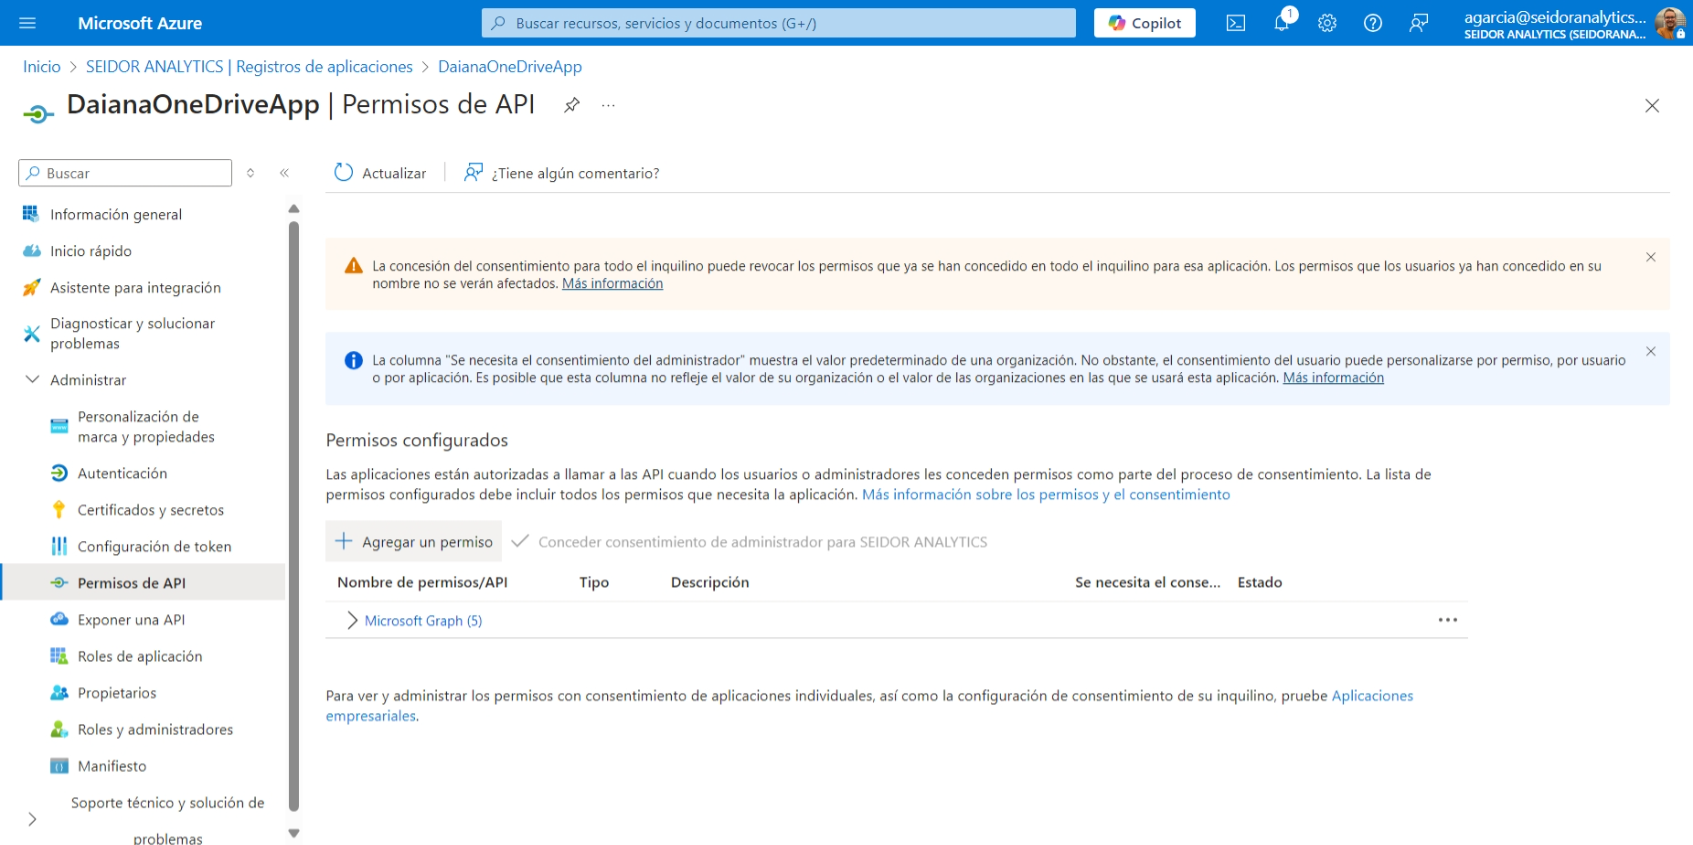Open the hamburger portal menu
The image size is (1693, 845).
tap(27, 23)
